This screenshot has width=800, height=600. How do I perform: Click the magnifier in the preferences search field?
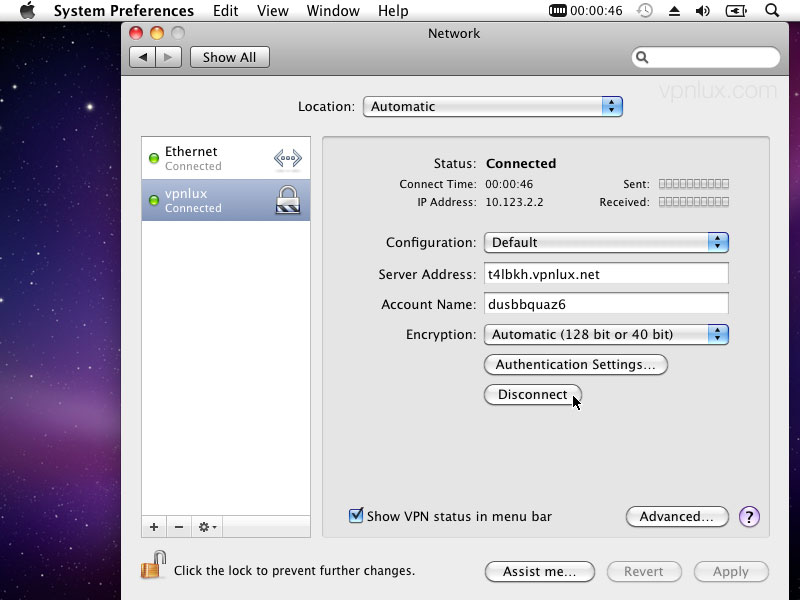(x=642, y=57)
